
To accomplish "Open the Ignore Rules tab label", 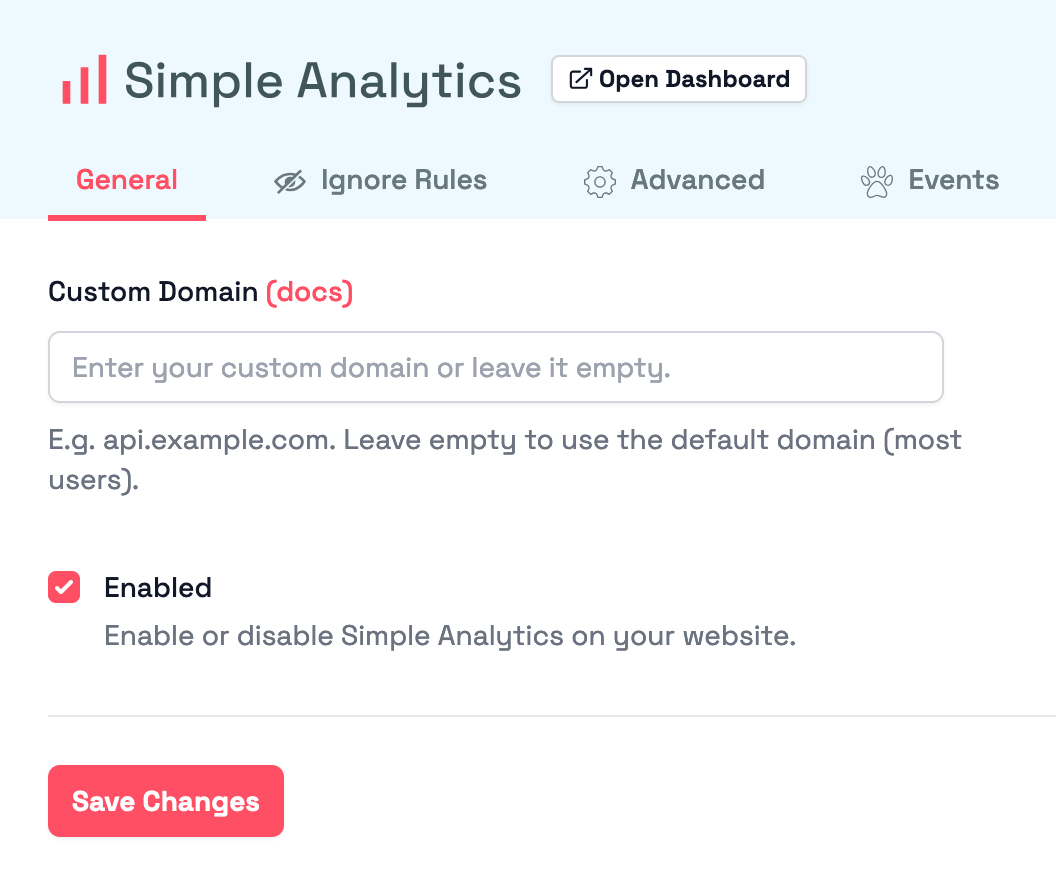I will (x=403, y=180).
